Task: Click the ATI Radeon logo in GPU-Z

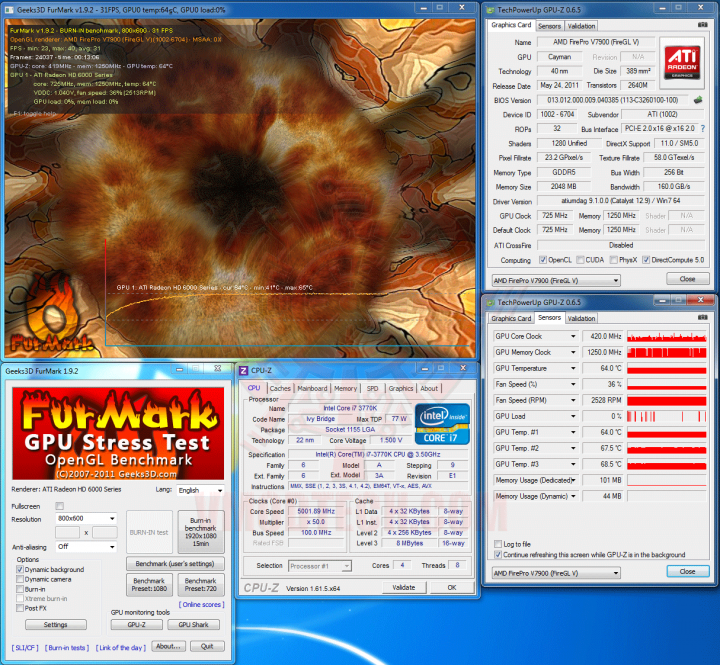Action: pyautogui.click(x=682, y=62)
